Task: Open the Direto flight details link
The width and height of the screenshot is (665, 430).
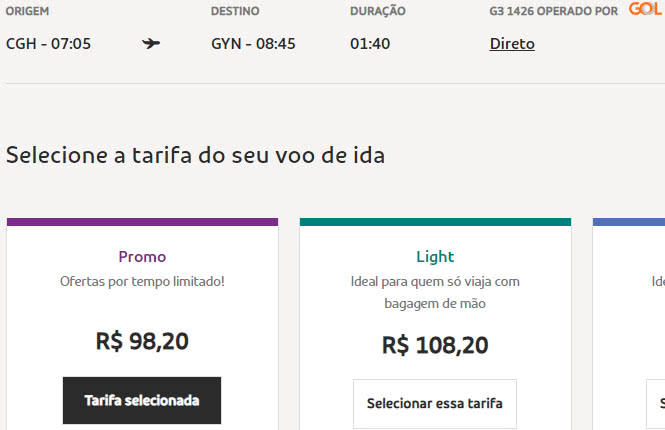Action: 512,44
